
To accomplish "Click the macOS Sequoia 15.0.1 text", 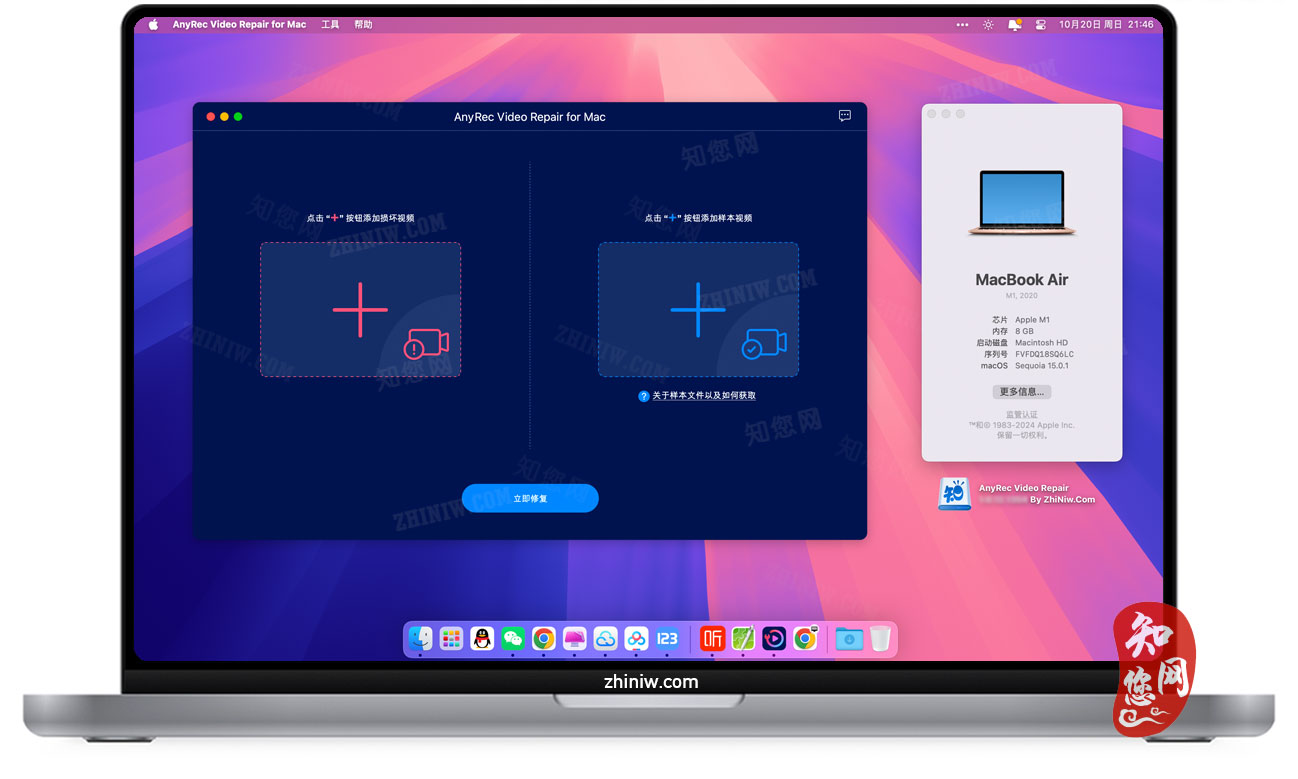I will click(1042, 366).
